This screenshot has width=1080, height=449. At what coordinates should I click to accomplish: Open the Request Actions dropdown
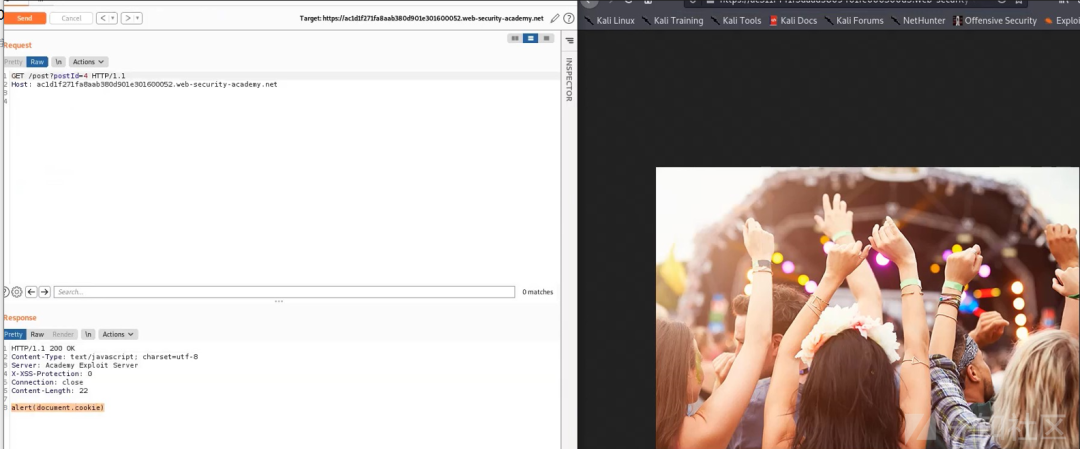click(x=89, y=62)
